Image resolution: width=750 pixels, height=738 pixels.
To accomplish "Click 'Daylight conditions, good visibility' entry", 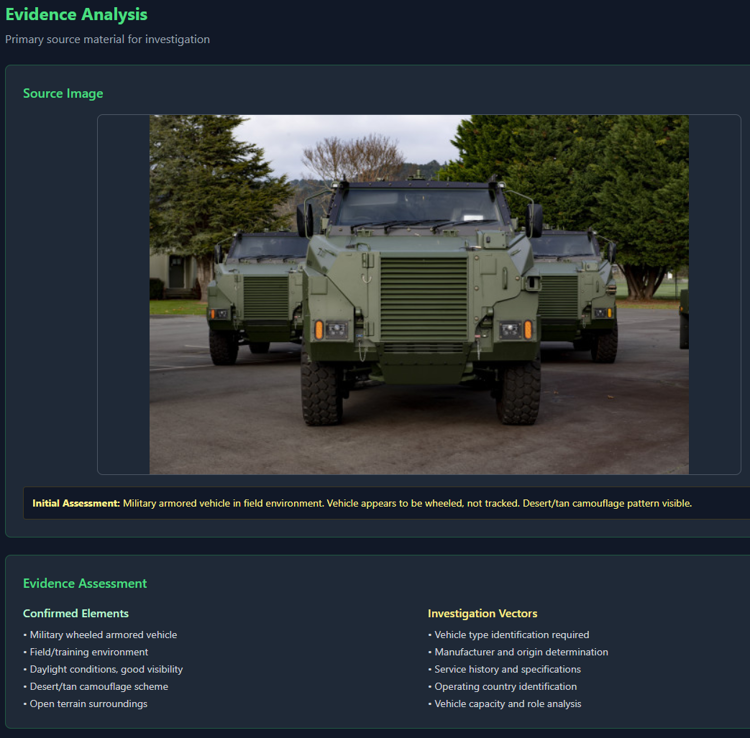I will point(106,669).
